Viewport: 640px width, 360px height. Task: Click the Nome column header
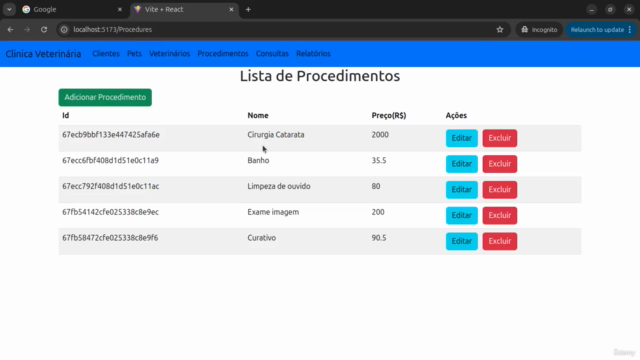click(258, 116)
